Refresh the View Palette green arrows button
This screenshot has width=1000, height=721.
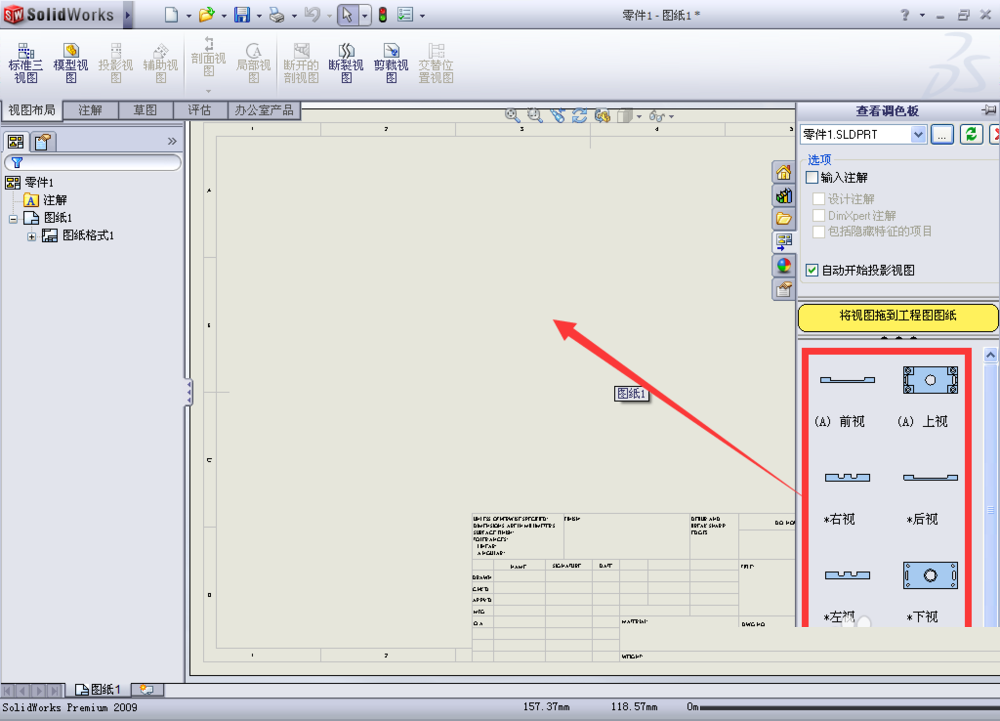tap(971, 134)
